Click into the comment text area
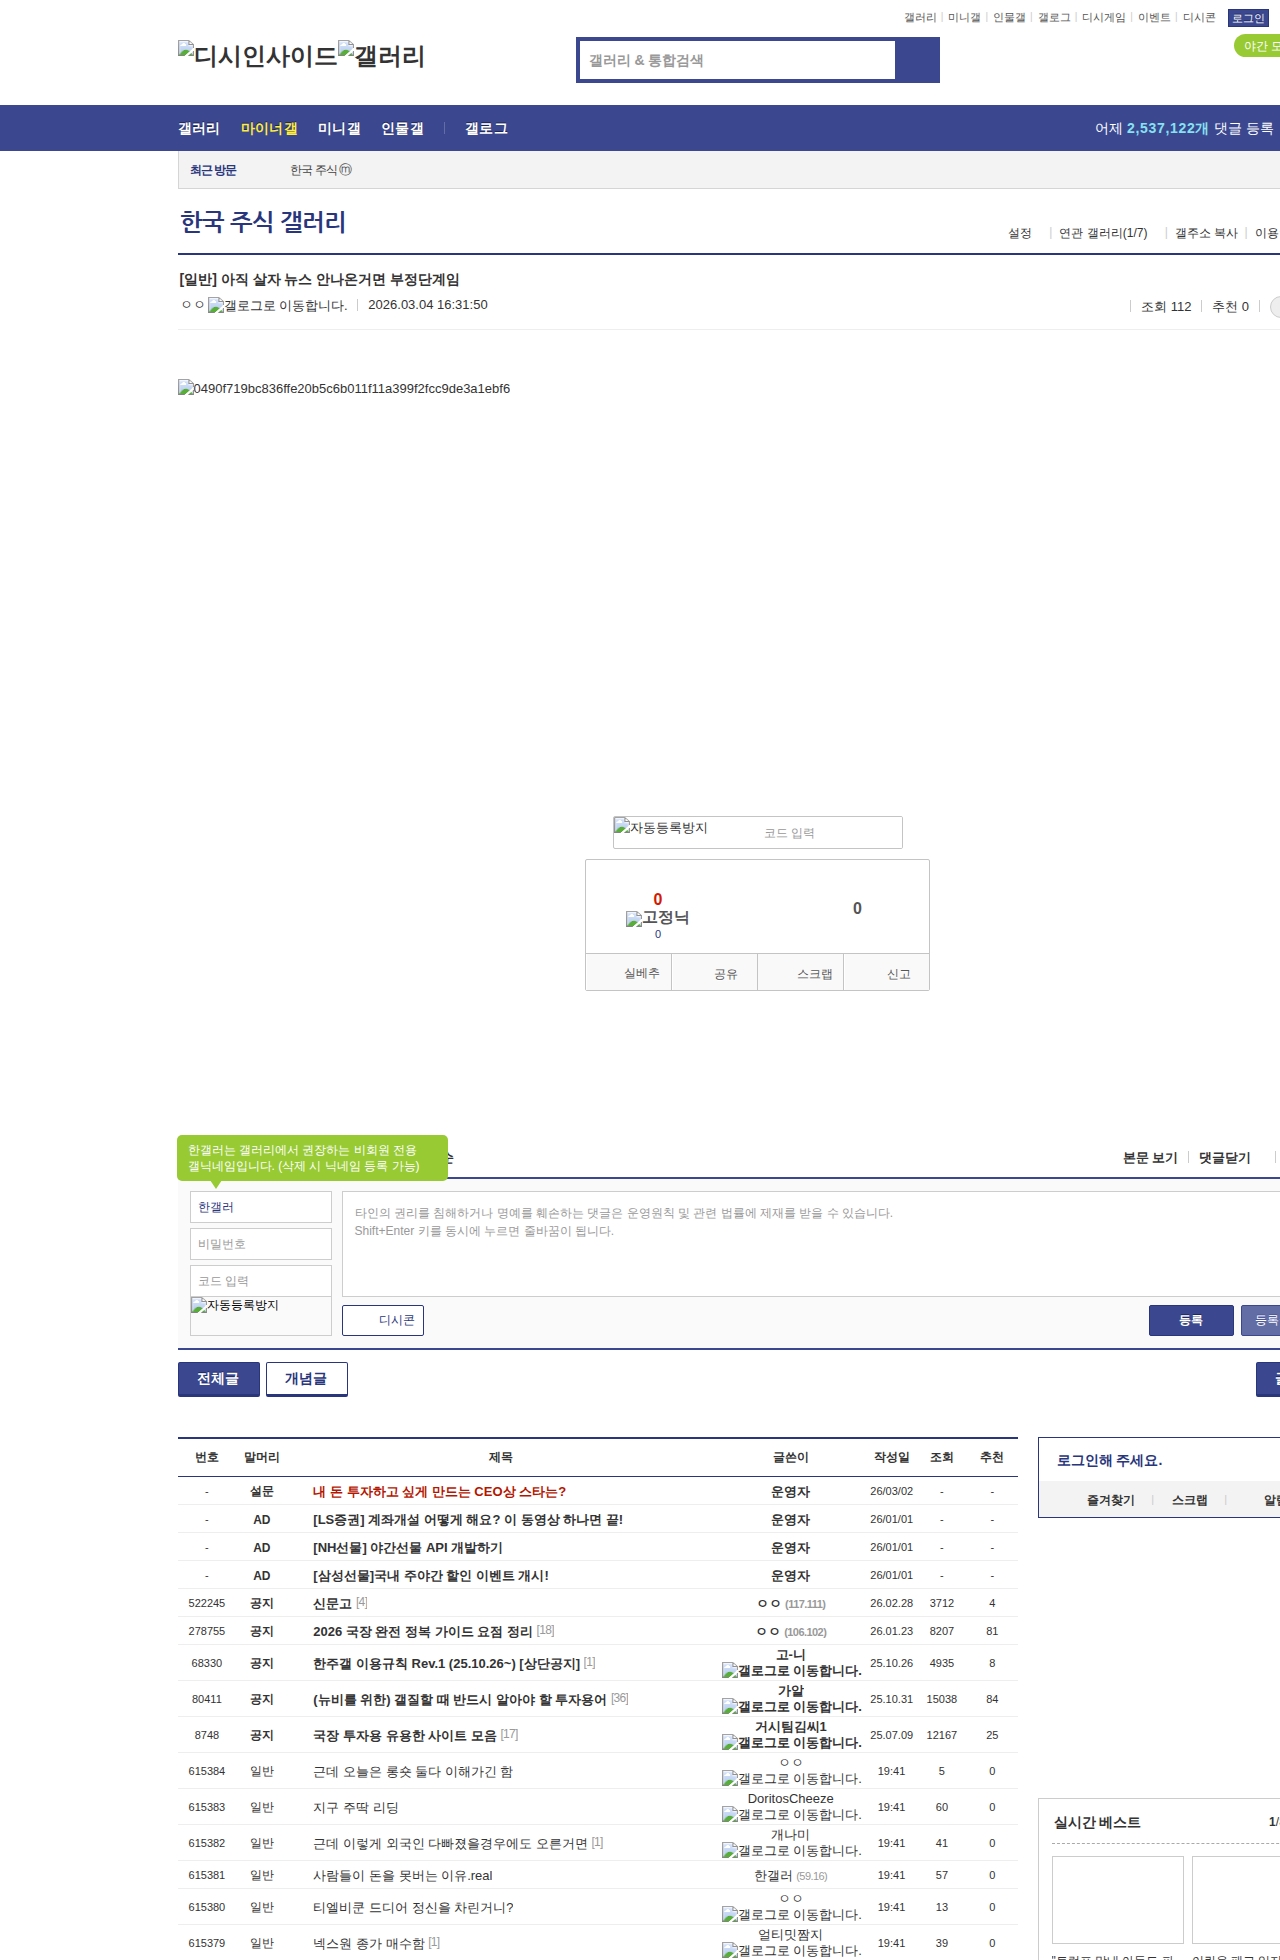 tap(811, 1244)
